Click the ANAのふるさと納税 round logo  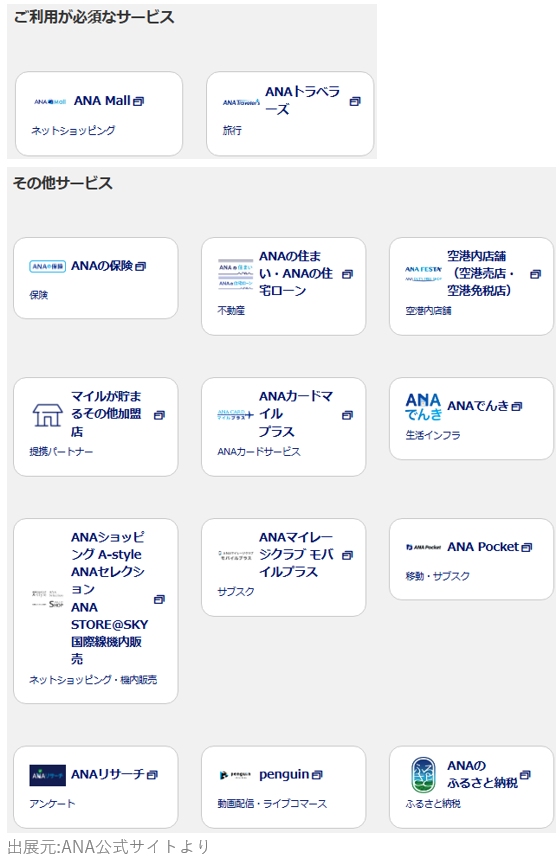point(423,775)
